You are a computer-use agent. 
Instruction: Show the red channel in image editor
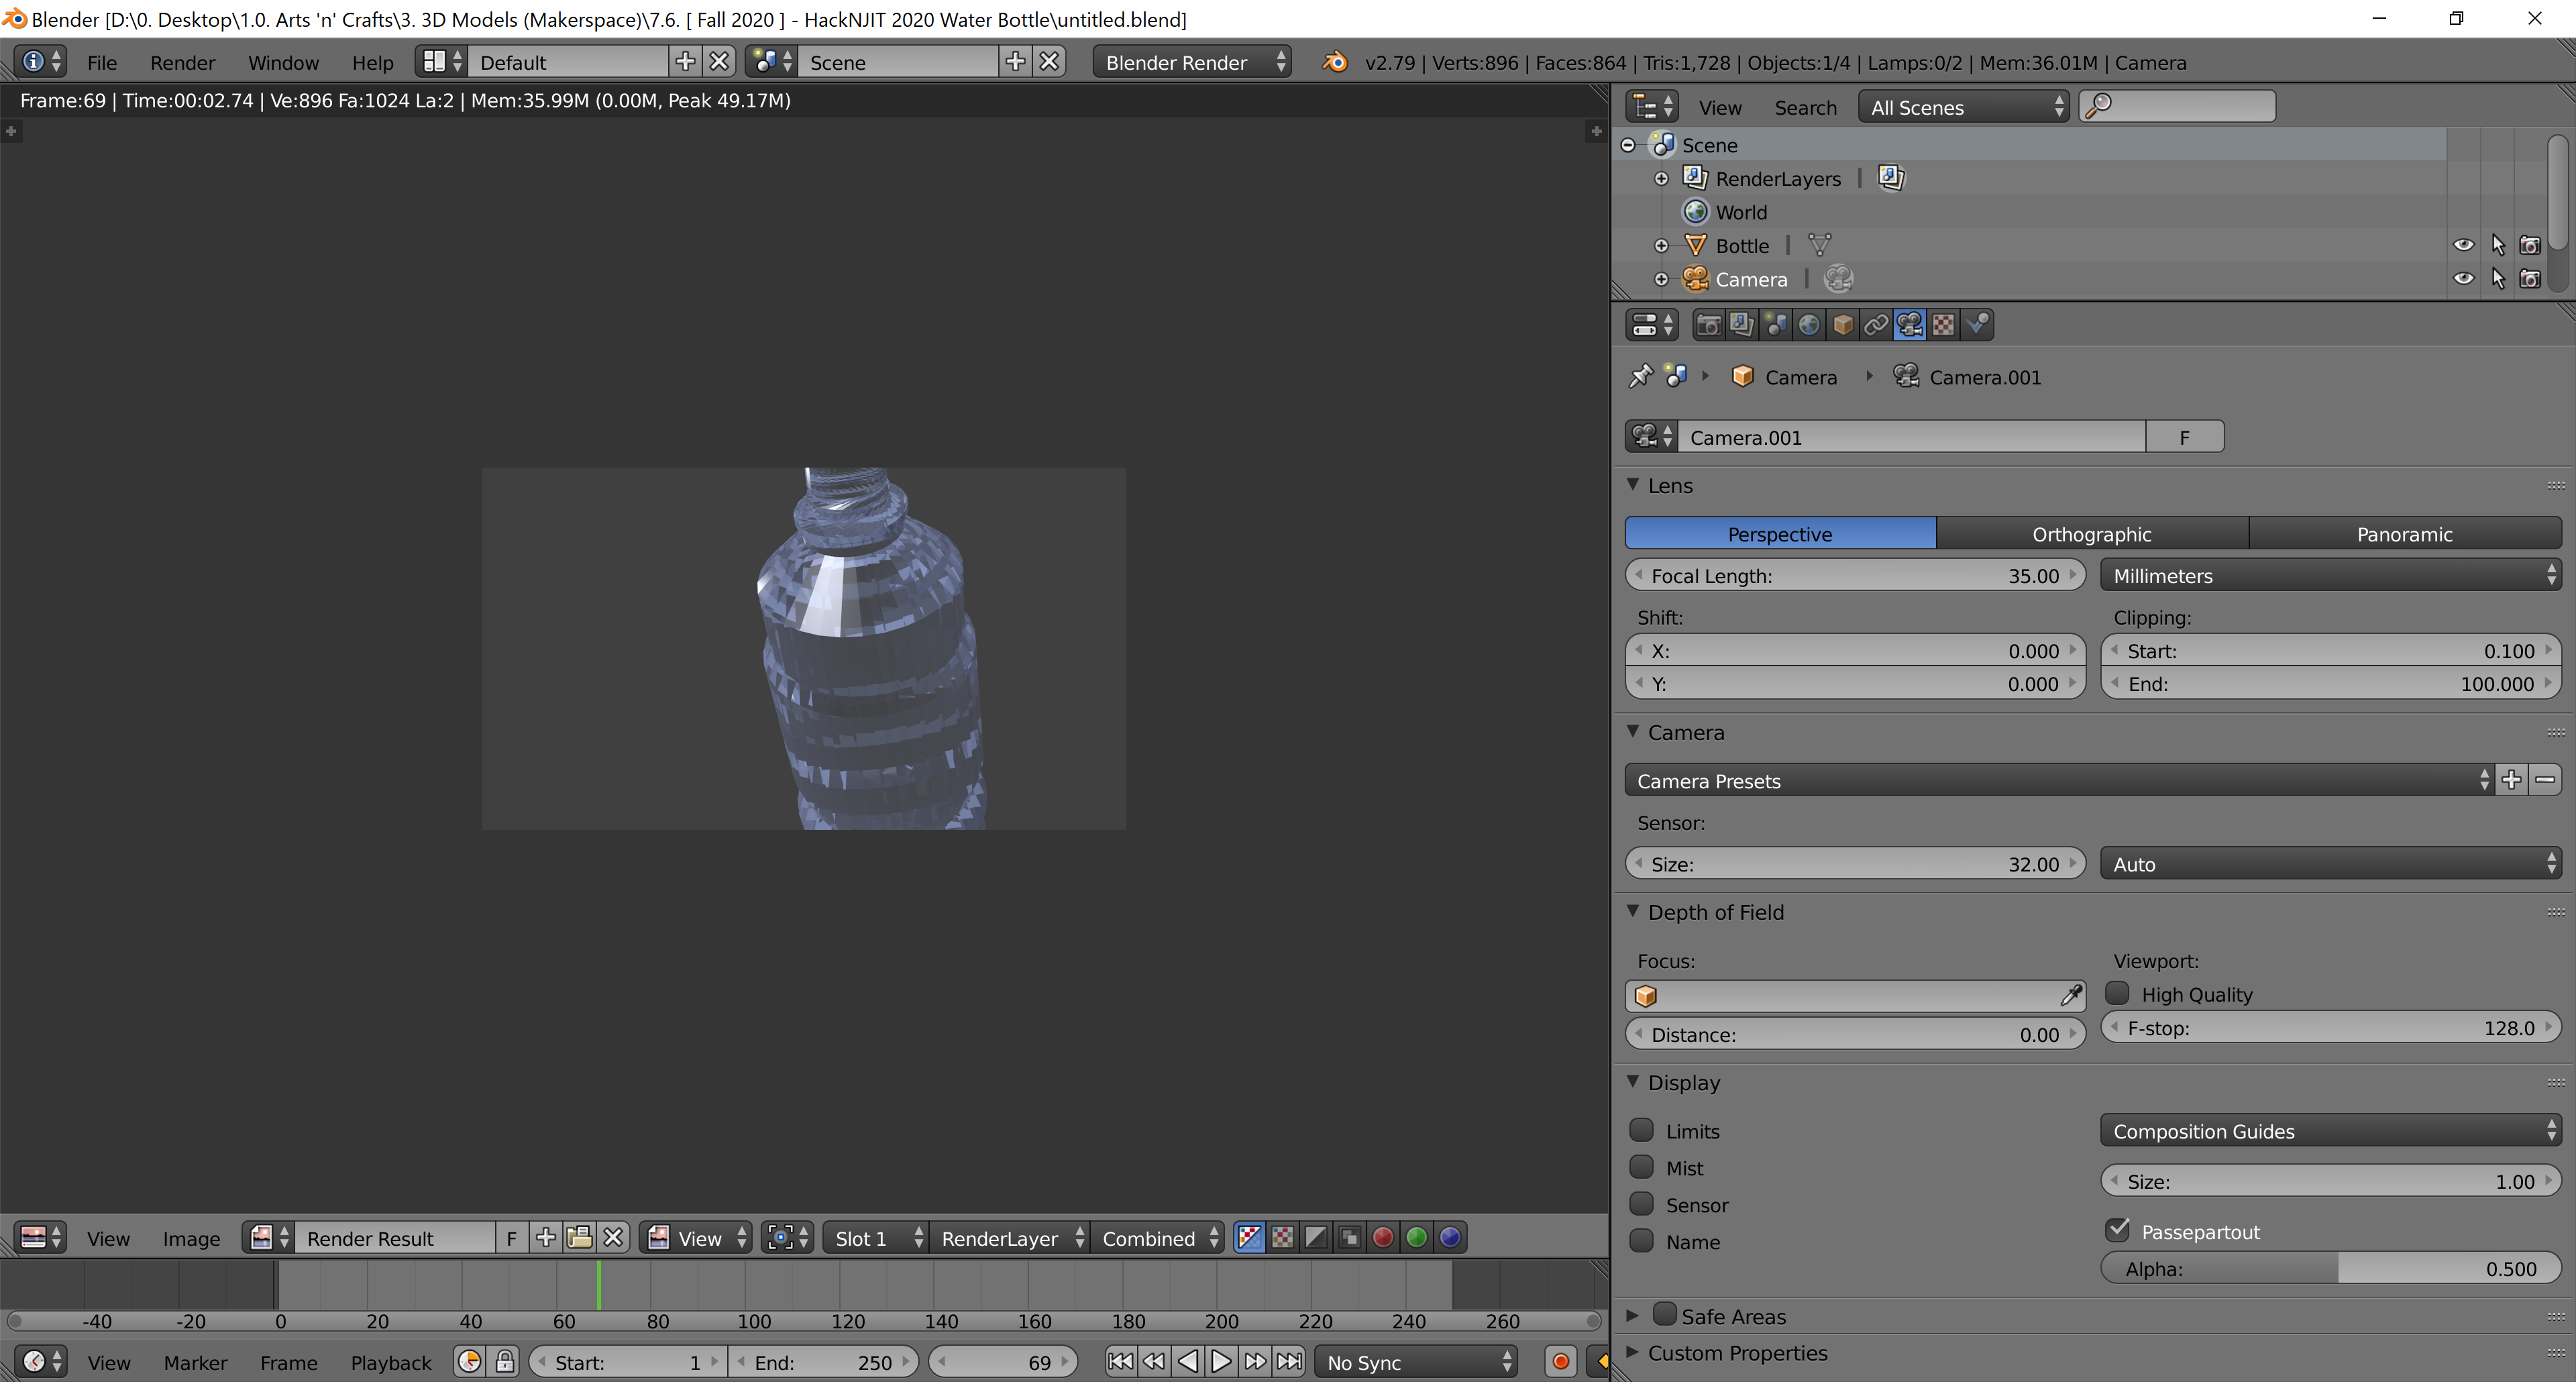coord(1383,1238)
